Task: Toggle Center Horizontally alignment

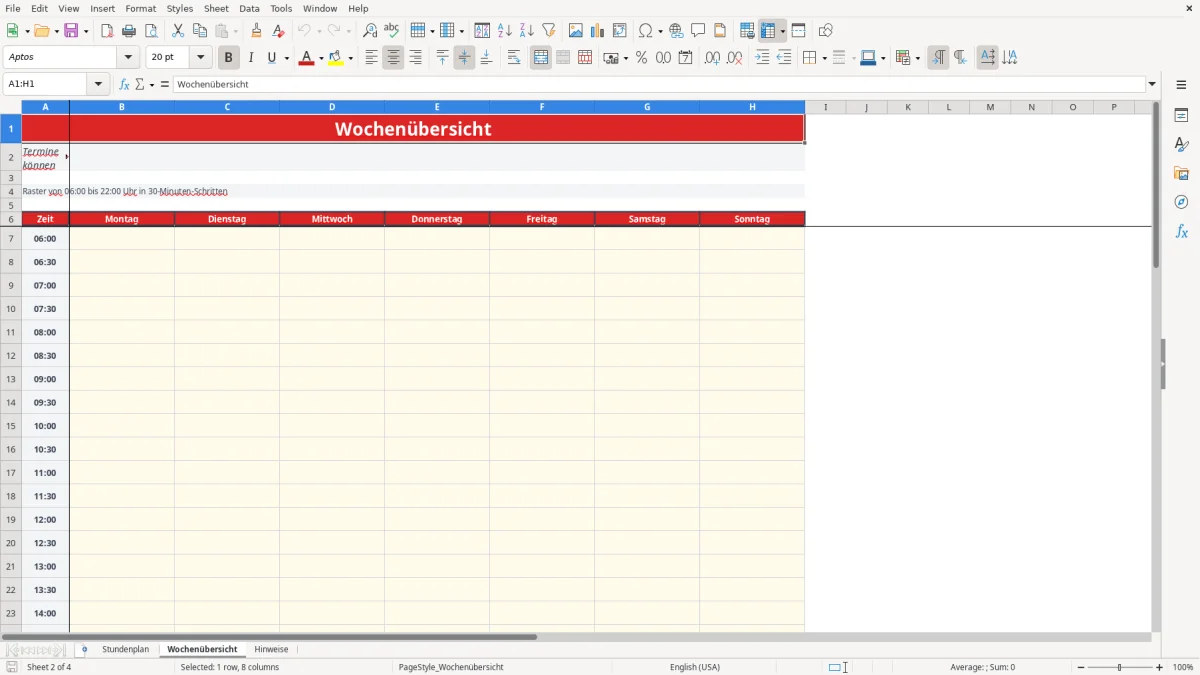Action: point(393,58)
